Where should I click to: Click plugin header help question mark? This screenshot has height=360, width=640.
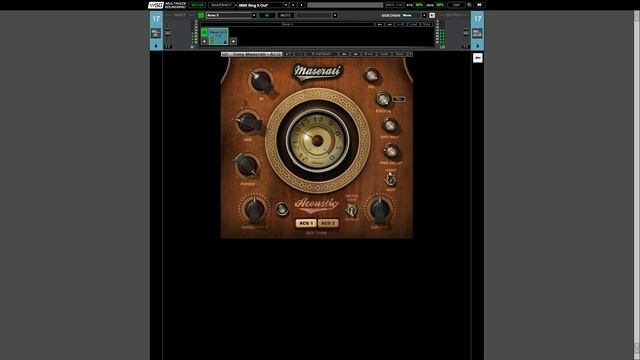(x=409, y=54)
